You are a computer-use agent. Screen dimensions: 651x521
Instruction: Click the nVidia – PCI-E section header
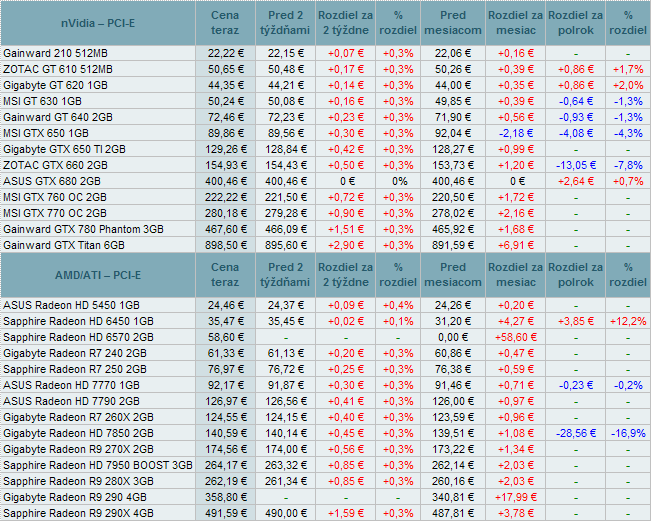100,23
